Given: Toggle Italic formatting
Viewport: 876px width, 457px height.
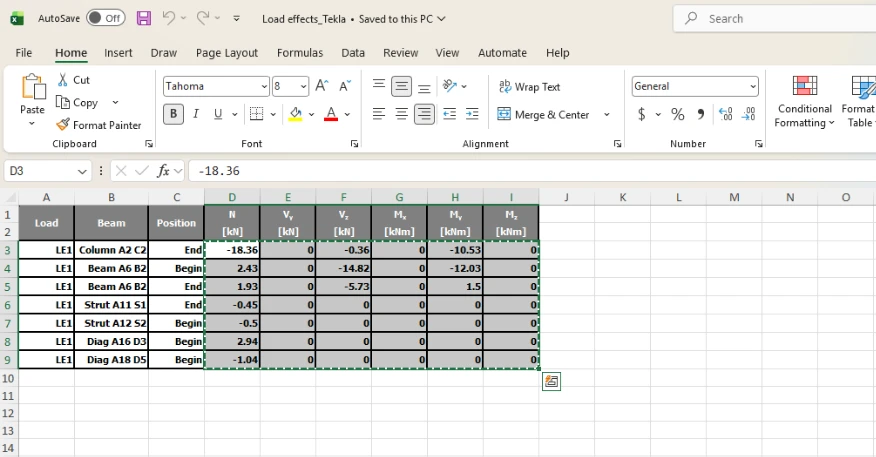Looking at the screenshot, I should [x=196, y=114].
